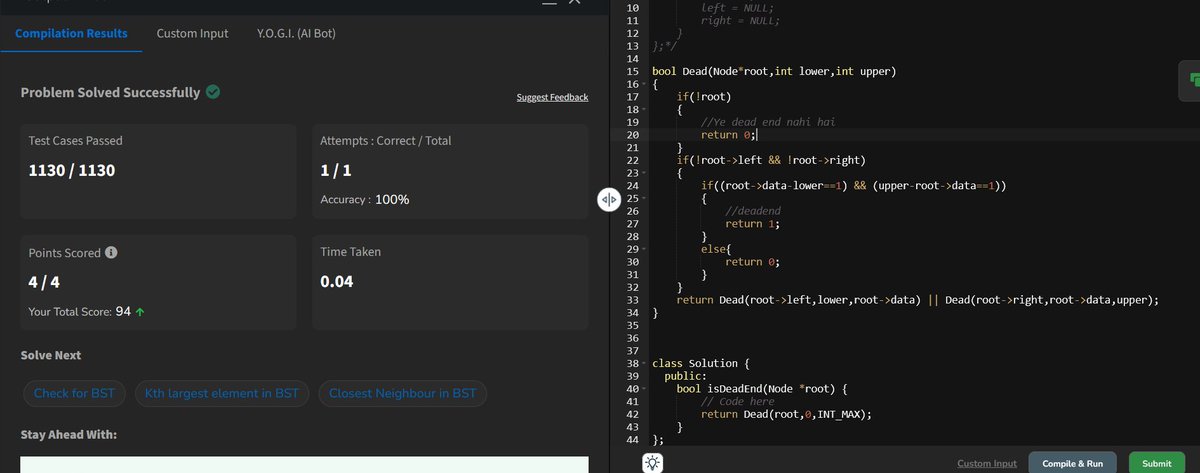
Task: Click 'public:' on line 39
Action: 685,375
